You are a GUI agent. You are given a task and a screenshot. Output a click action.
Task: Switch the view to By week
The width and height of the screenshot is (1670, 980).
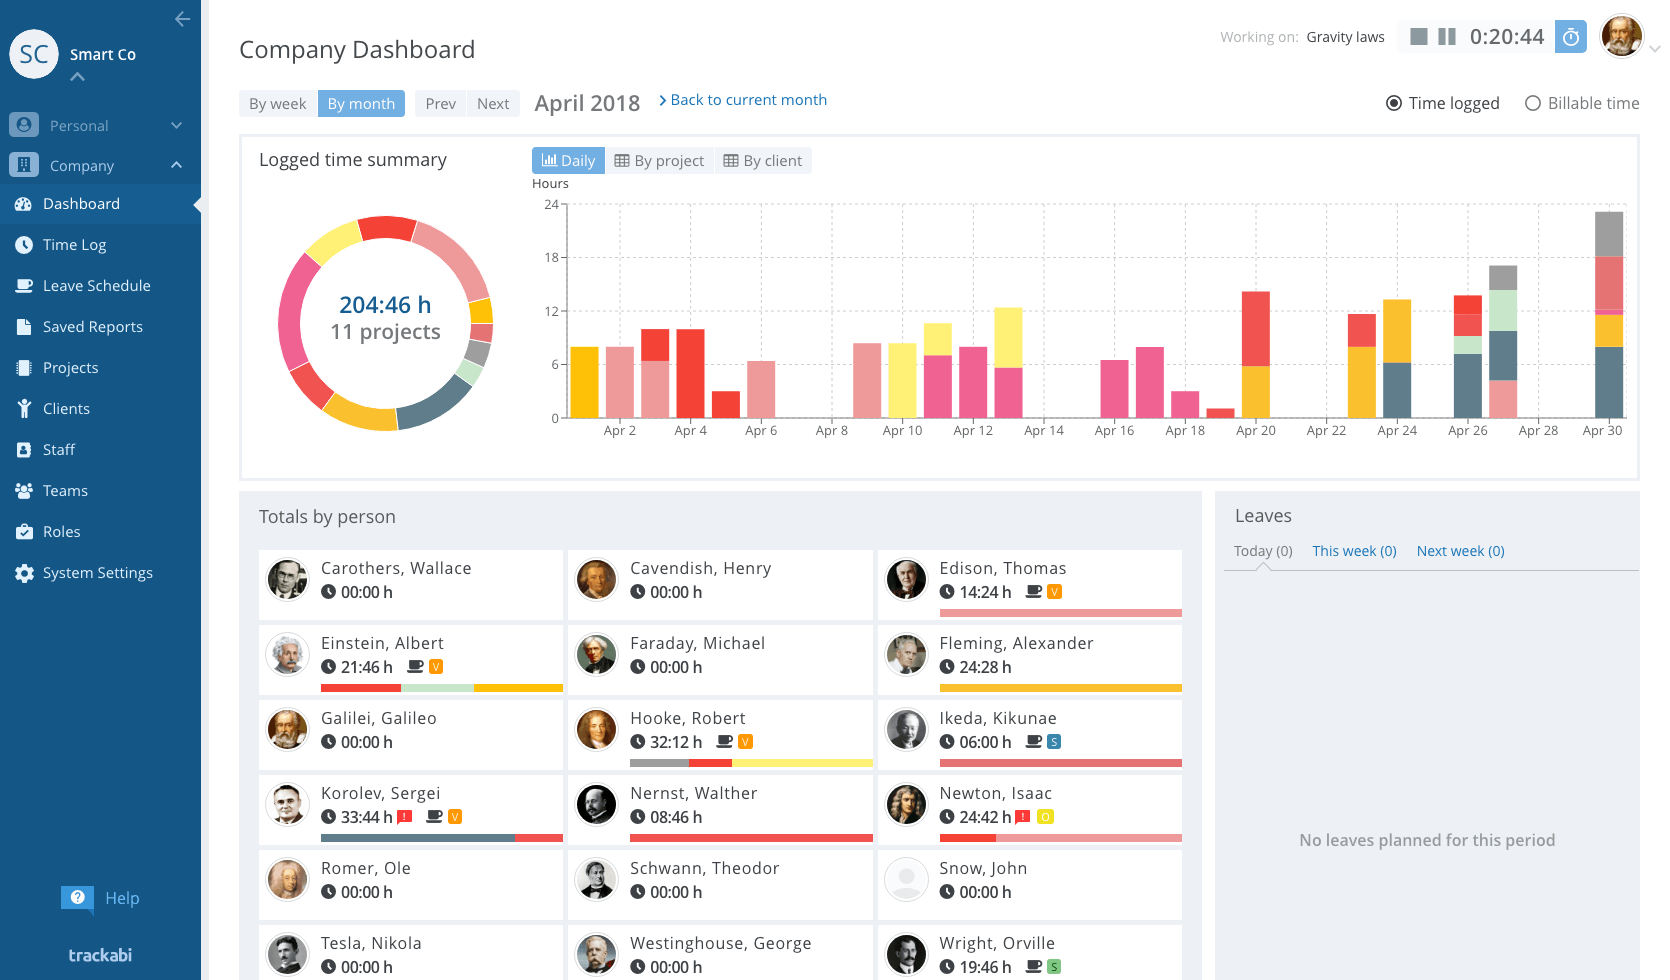[x=278, y=104]
